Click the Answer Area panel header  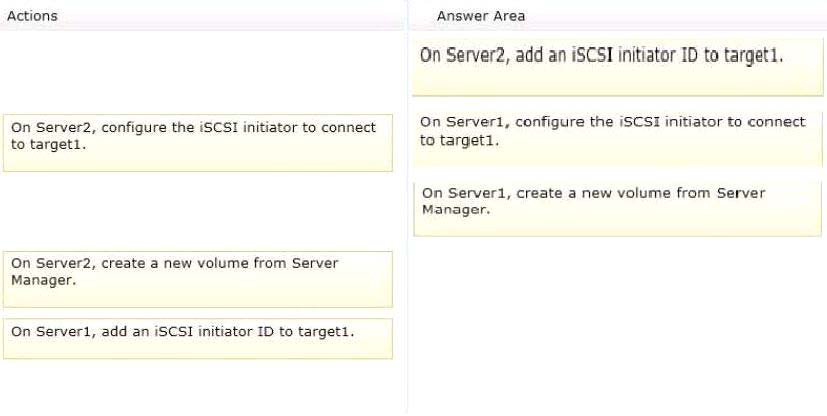coord(480,16)
